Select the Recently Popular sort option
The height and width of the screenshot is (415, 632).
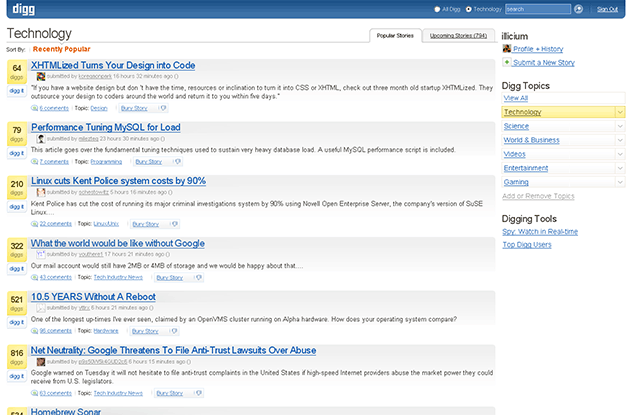62,49
